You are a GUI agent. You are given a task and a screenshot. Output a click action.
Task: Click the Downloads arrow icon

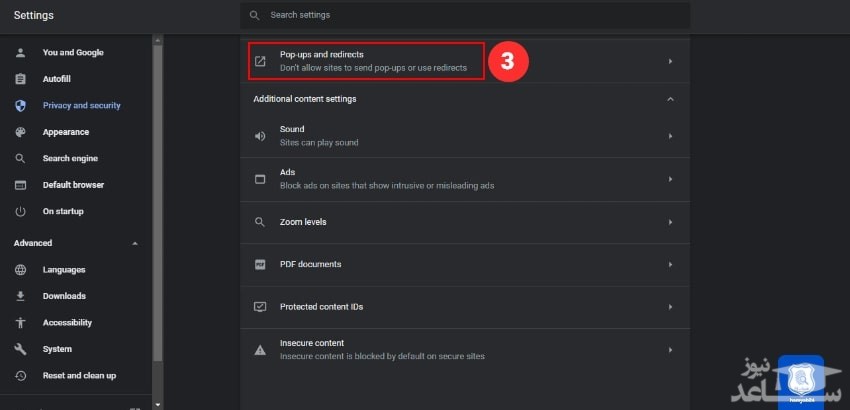tap(20, 296)
